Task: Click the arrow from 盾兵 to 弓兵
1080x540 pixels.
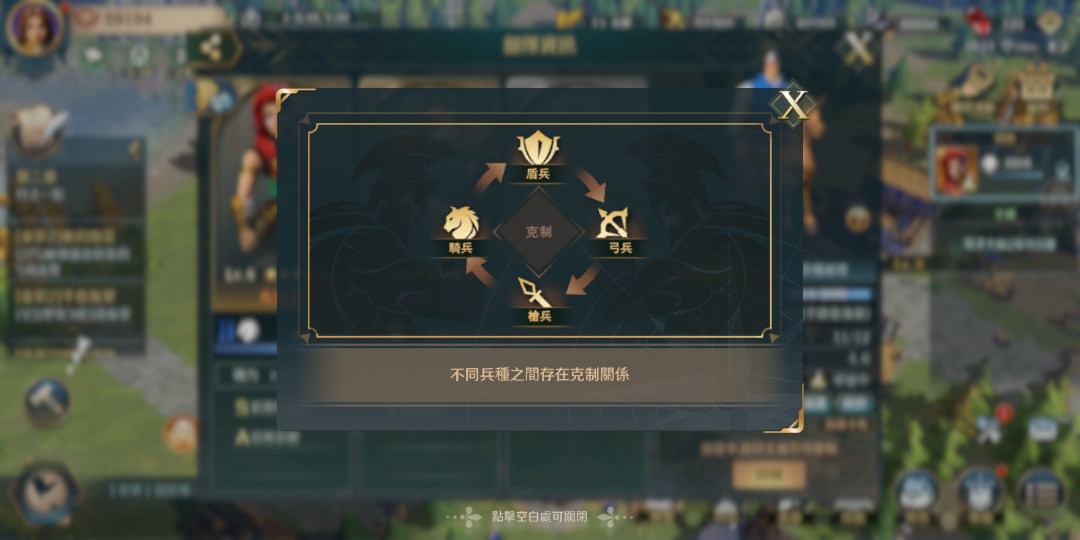Action: (x=590, y=184)
